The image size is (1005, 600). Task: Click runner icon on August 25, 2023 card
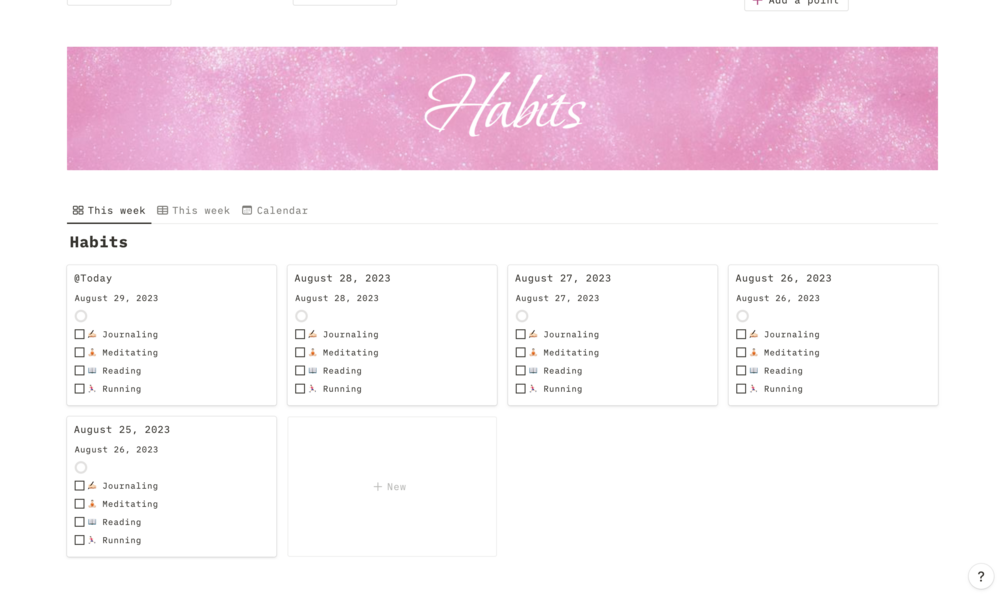tap(92, 540)
